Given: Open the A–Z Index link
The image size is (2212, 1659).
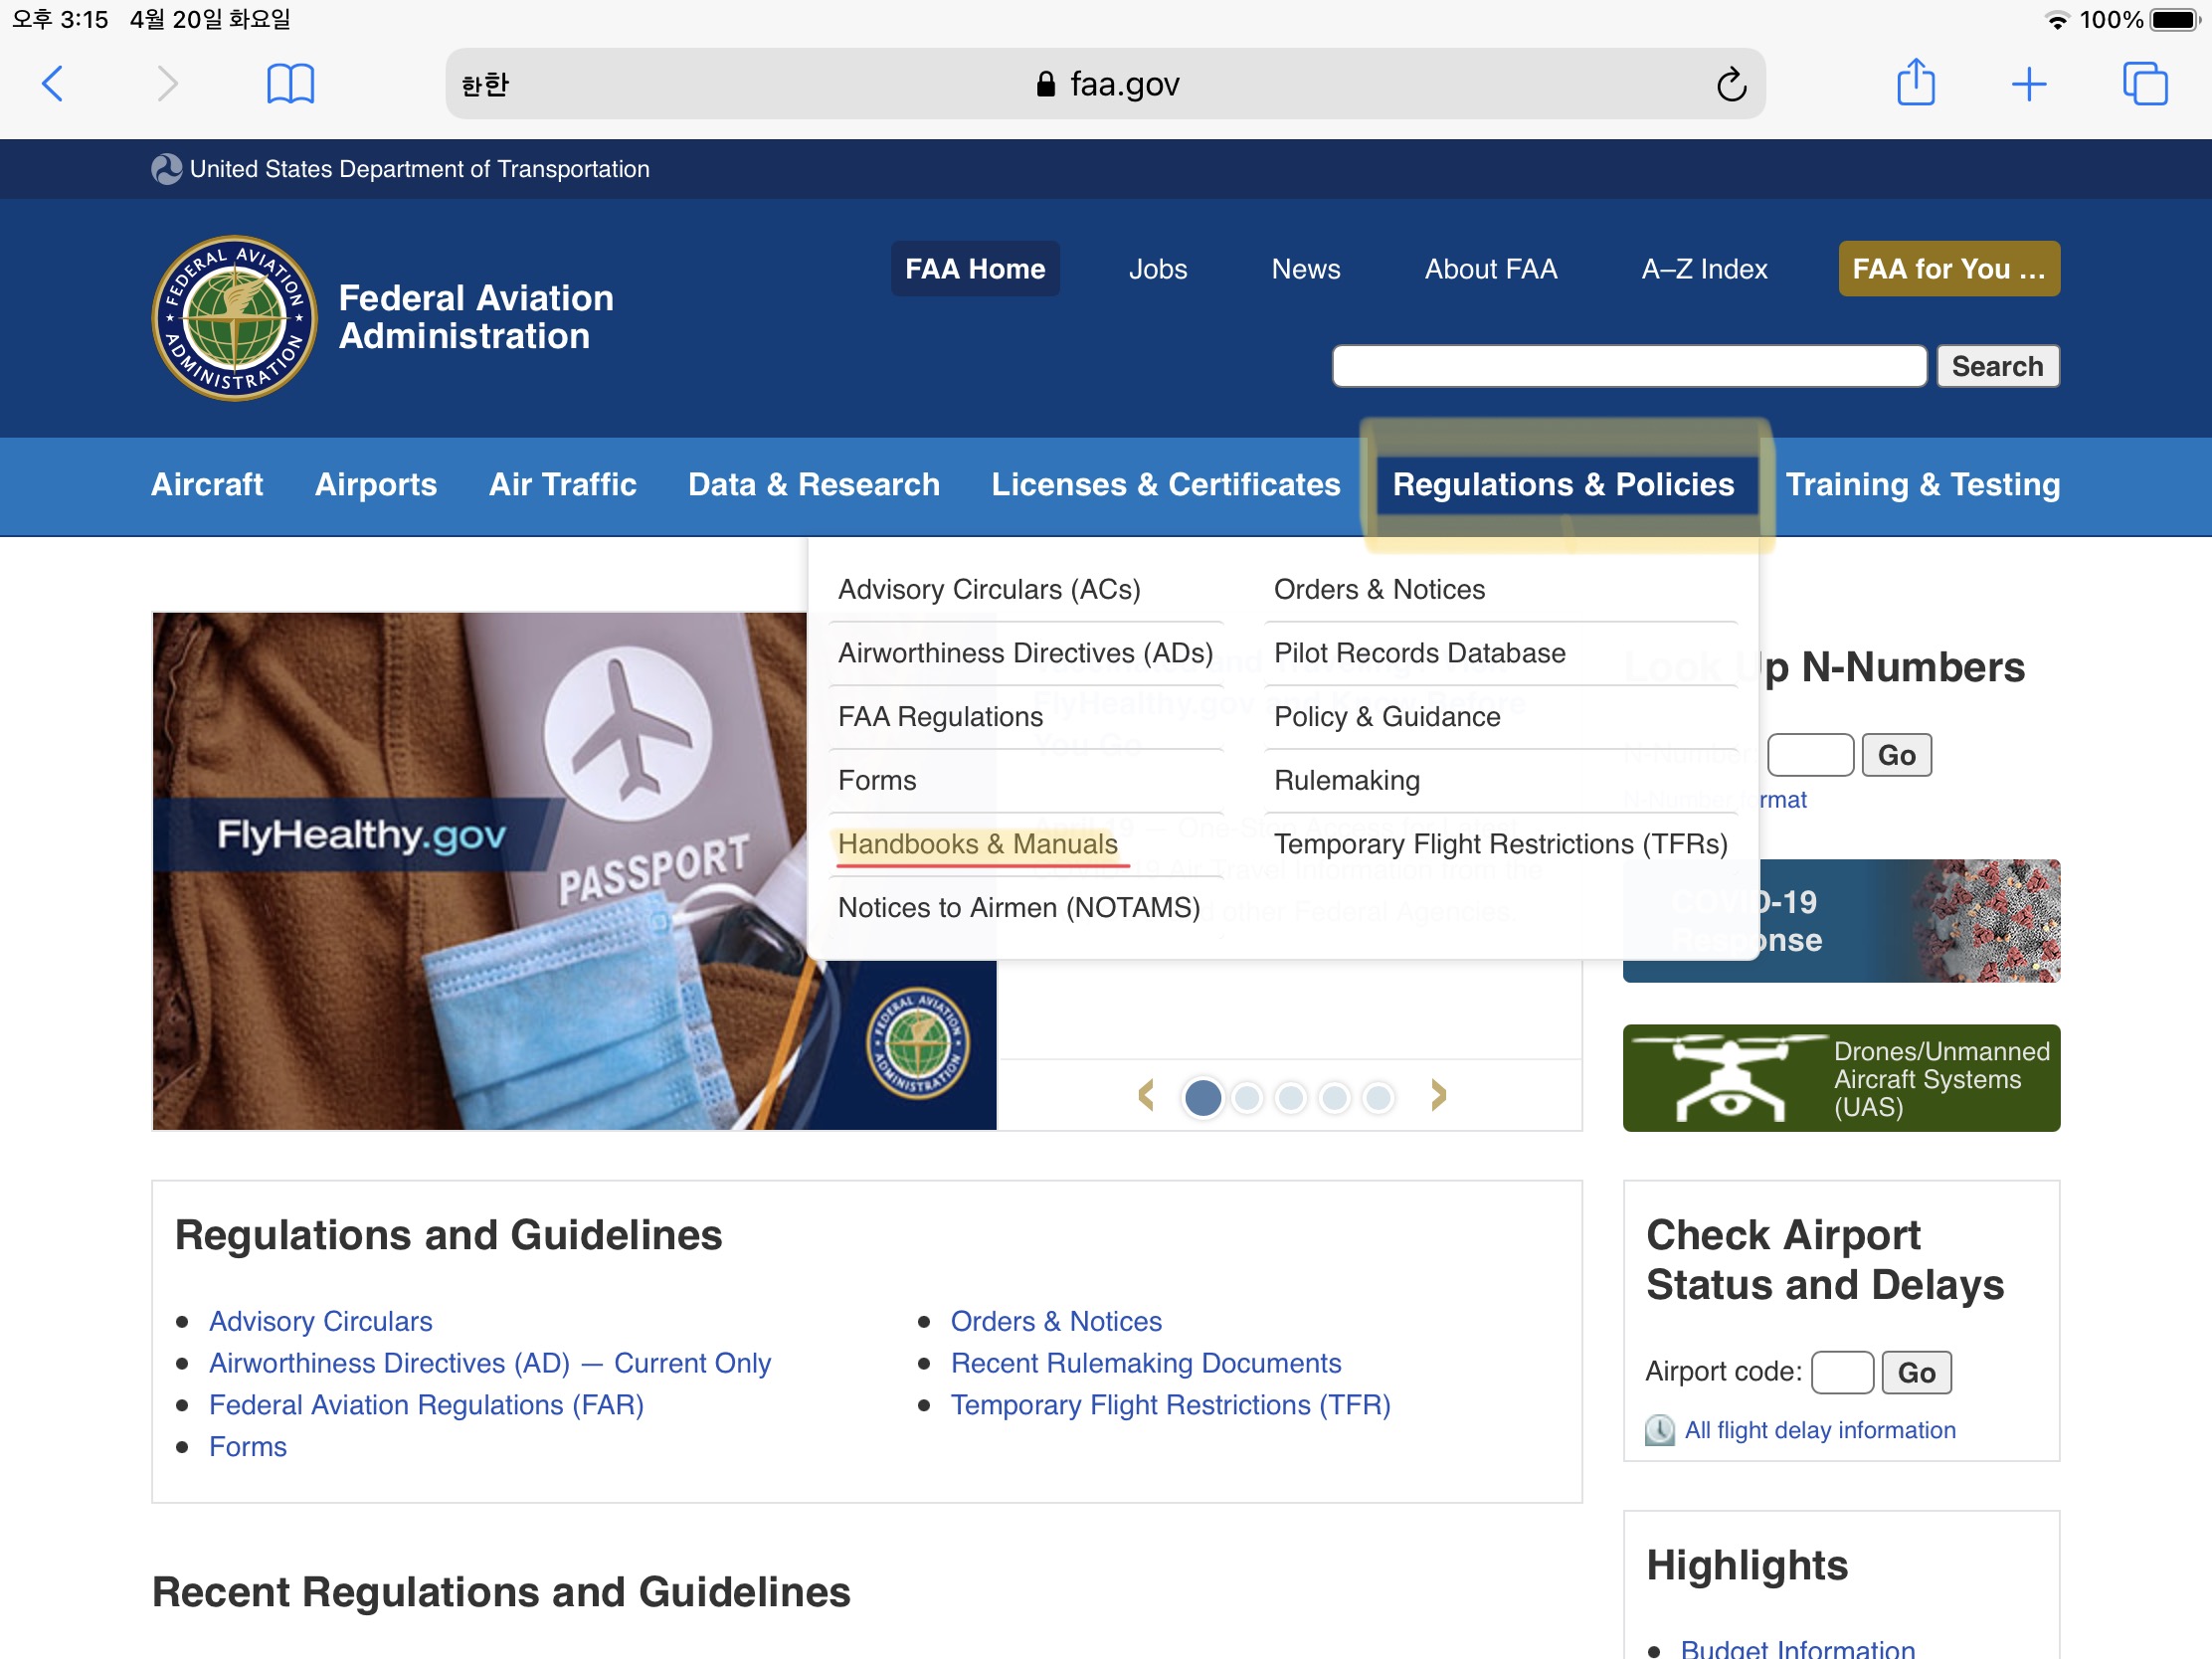Looking at the screenshot, I should 1705,269.
